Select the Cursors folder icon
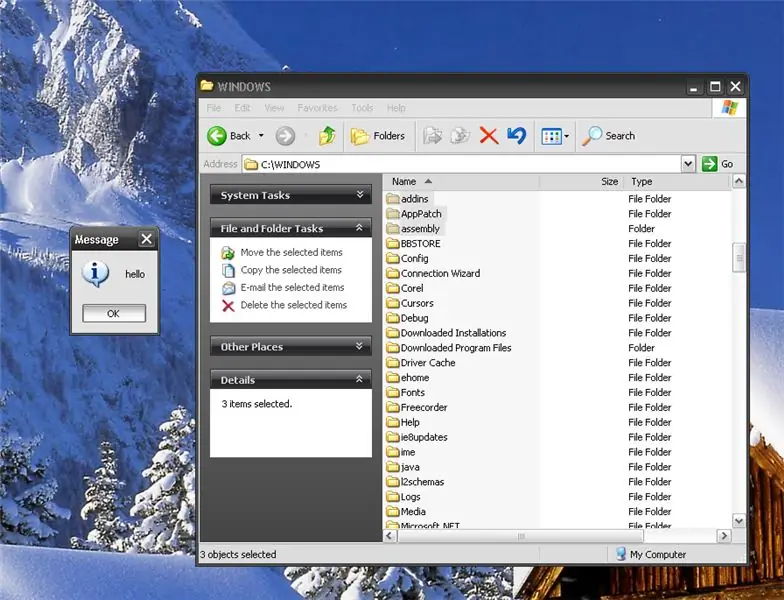784x600 pixels. click(x=393, y=304)
